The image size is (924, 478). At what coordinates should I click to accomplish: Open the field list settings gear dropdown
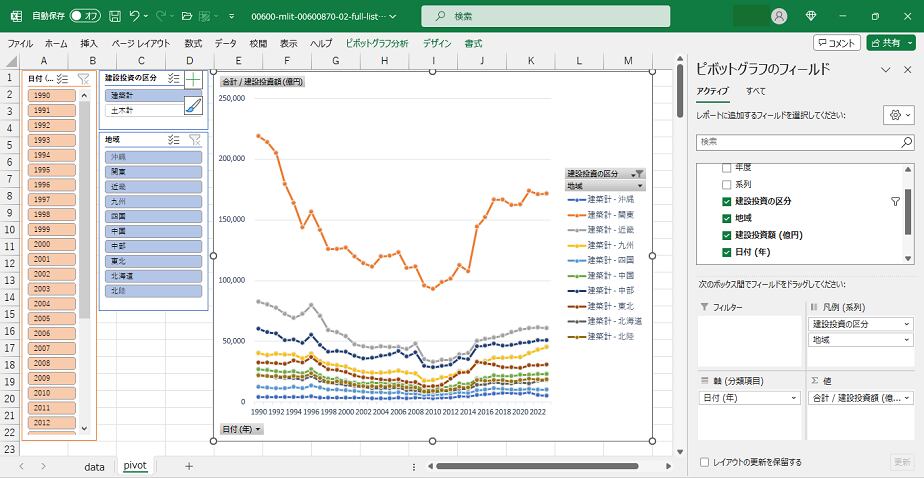897,115
